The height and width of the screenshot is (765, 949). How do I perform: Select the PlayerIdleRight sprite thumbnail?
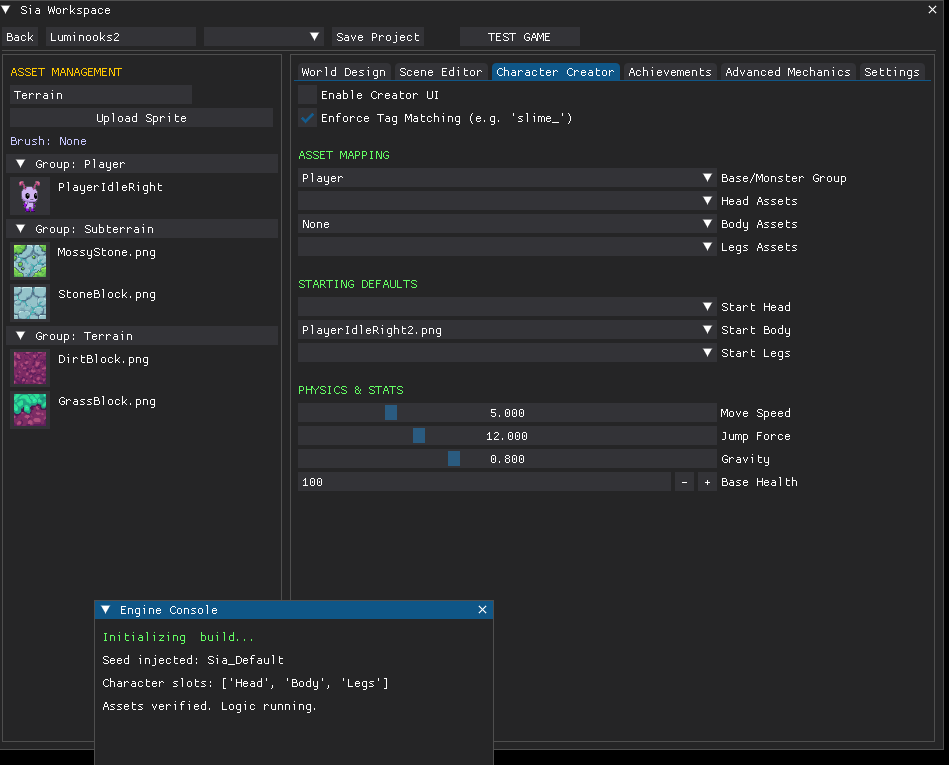click(x=30, y=196)
